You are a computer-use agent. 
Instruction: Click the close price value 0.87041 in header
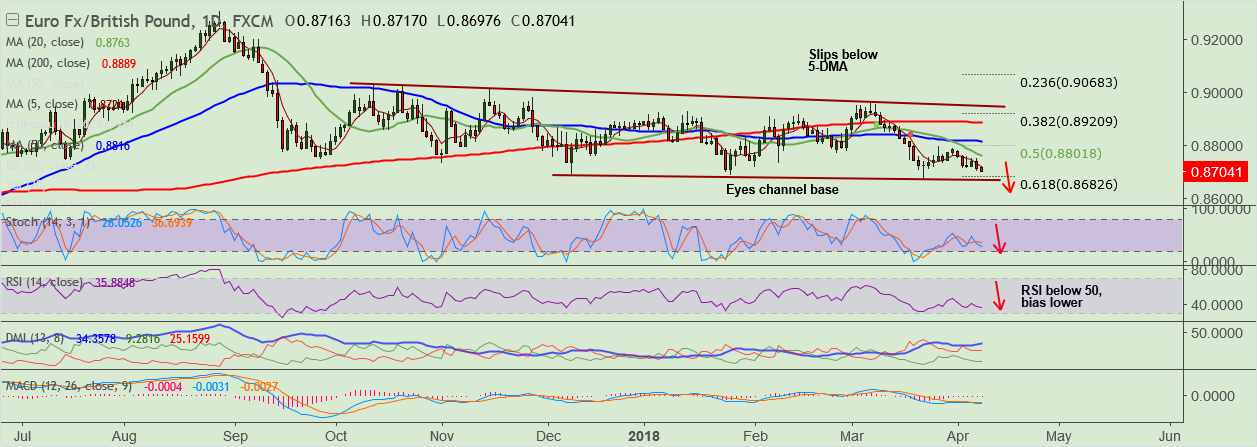click(546, 20)
